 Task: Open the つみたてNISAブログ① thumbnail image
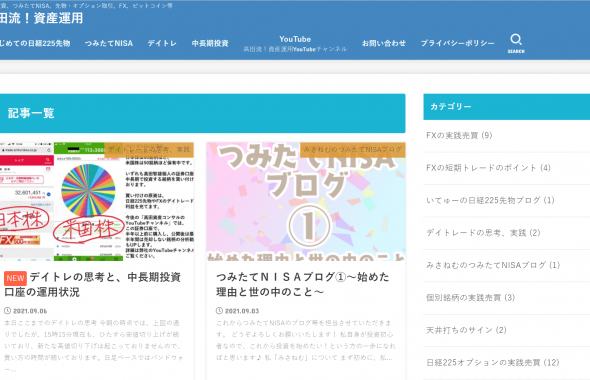click(x=306, y=201)
